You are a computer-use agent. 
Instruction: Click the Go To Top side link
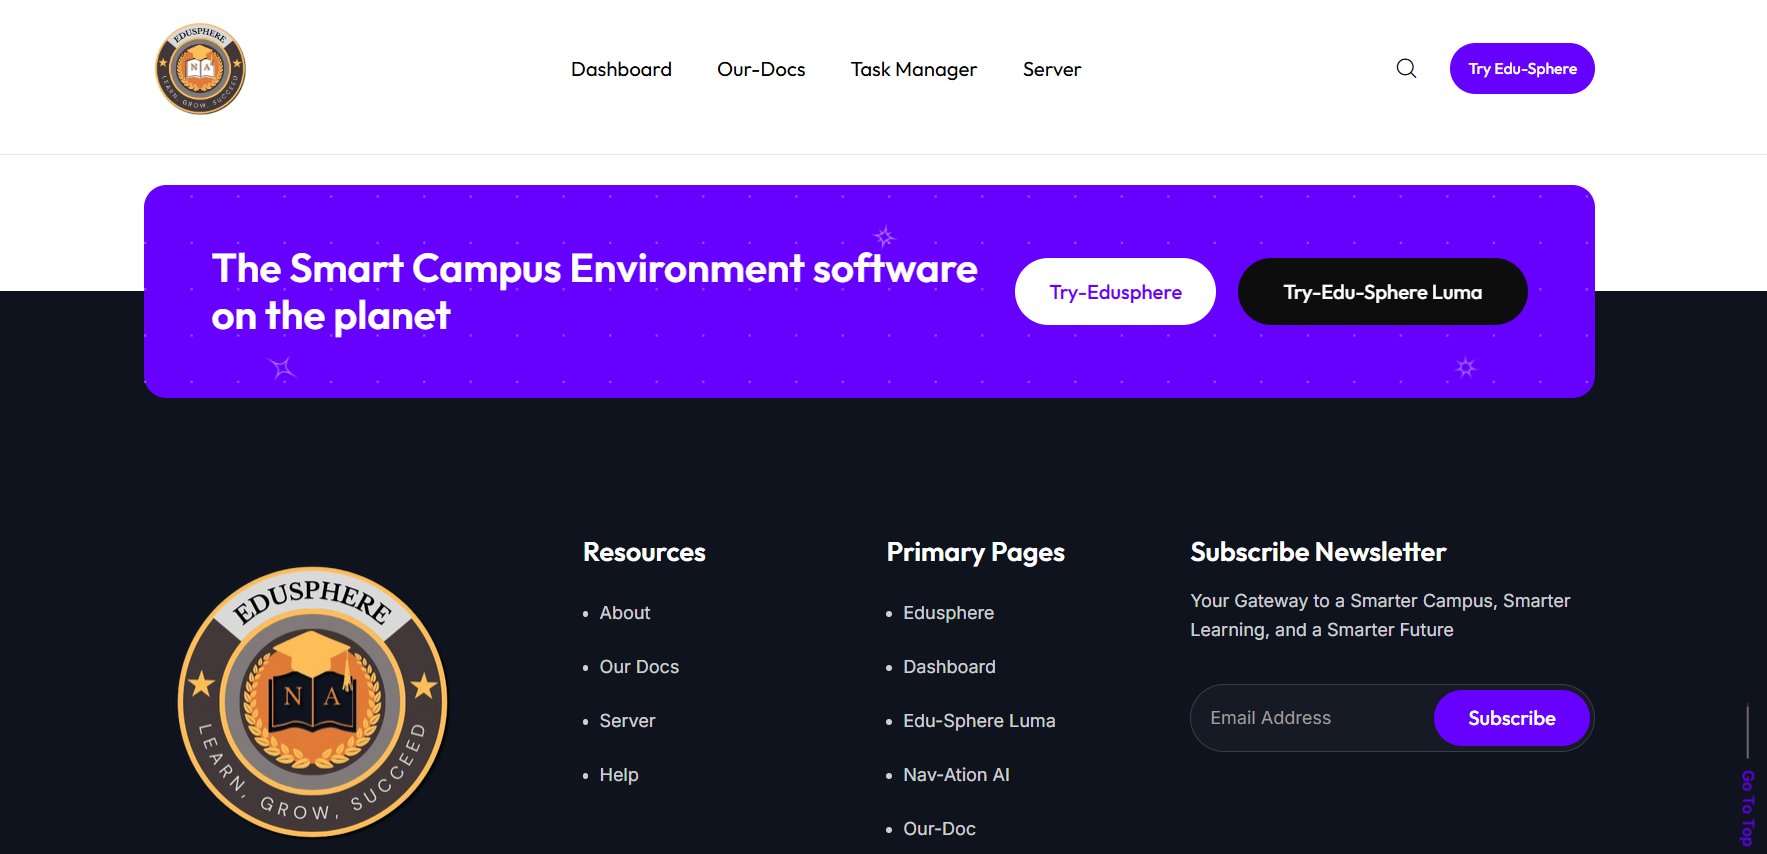(1747, 806)
